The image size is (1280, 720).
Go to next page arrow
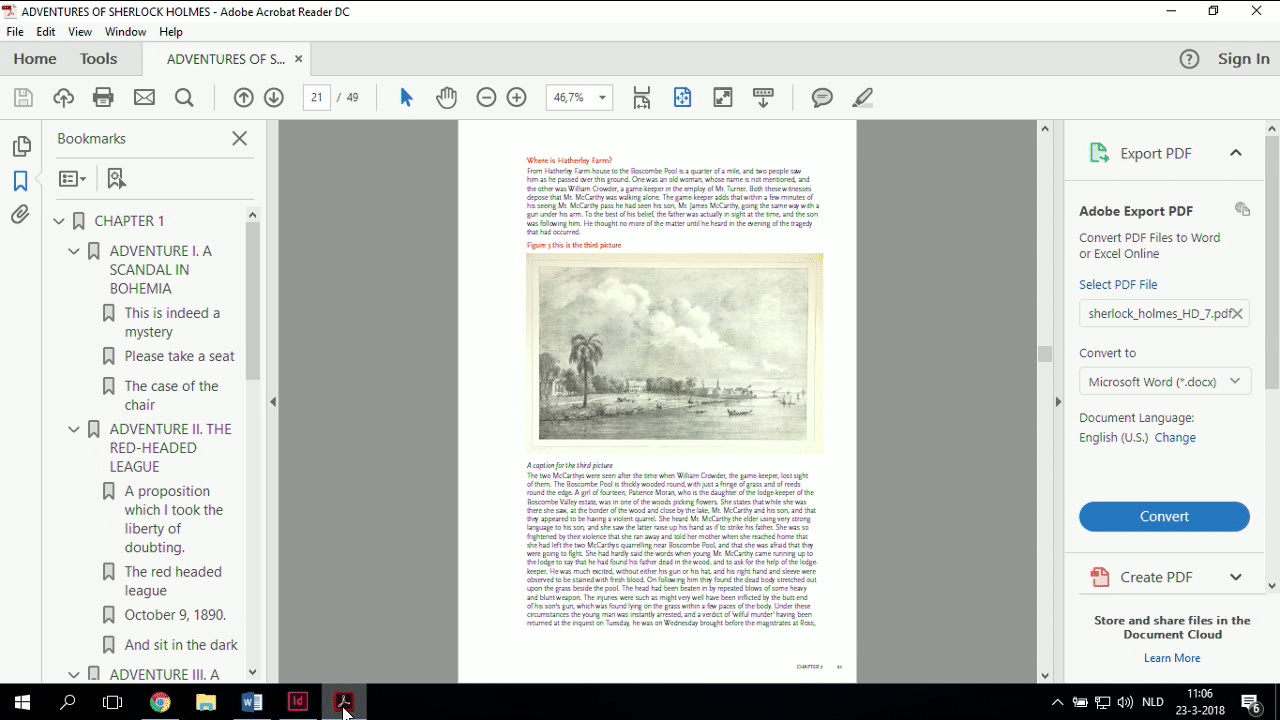pyautogui.click(x=274, y=97)
